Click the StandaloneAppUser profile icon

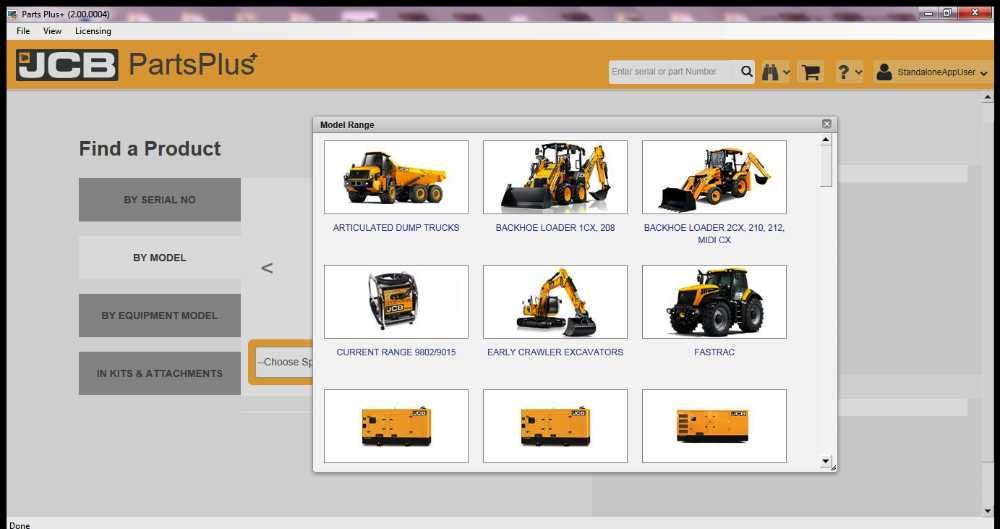[884, 72]
